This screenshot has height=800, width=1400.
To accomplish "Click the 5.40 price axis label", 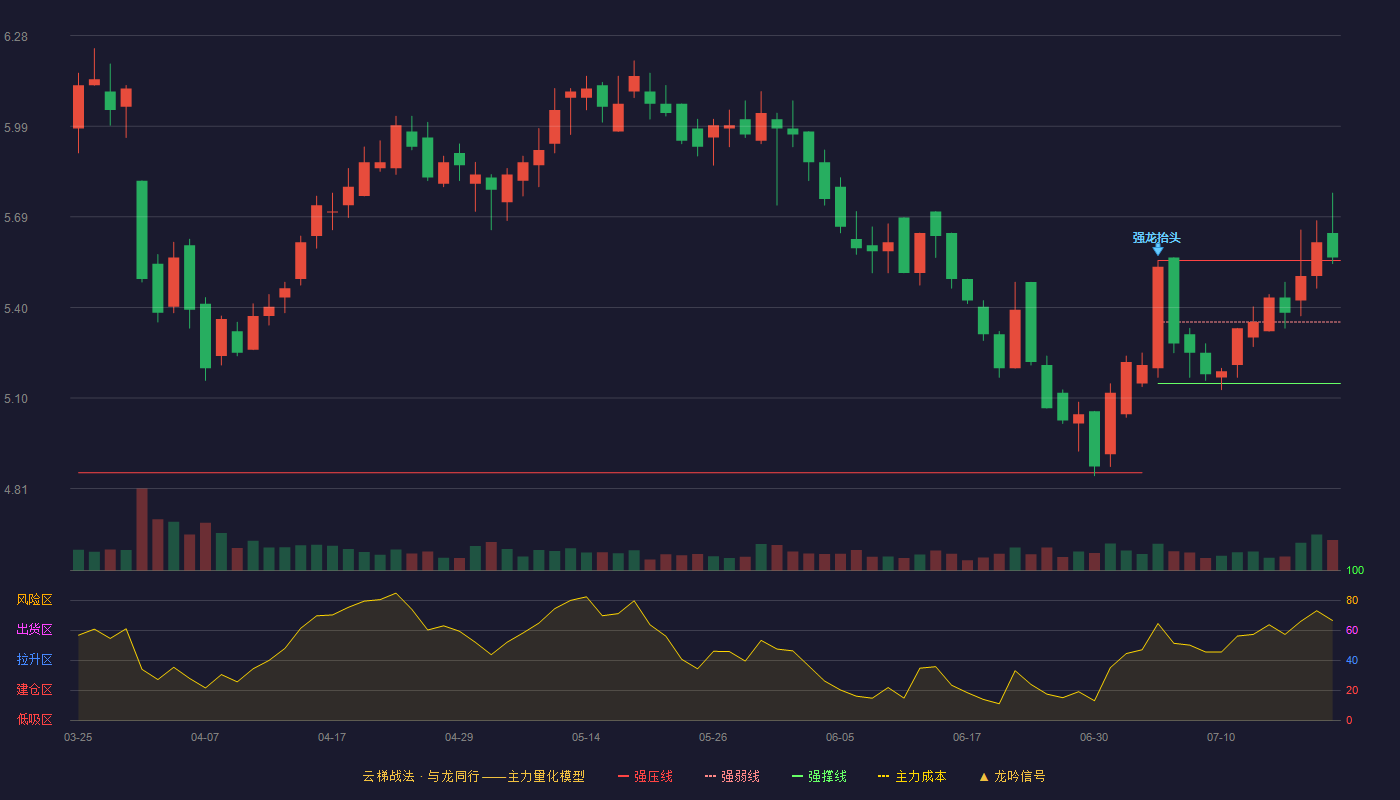I will pyautogui.click(x=16, y=309).
